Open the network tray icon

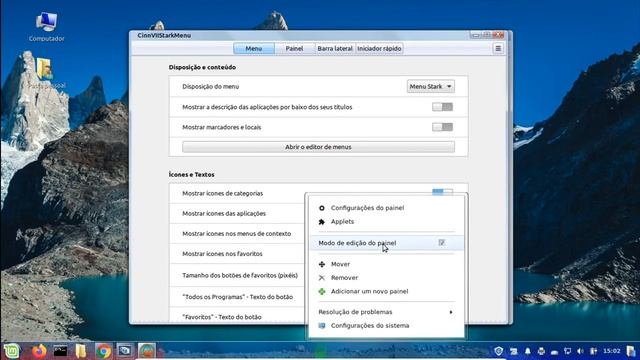[567, 351]
